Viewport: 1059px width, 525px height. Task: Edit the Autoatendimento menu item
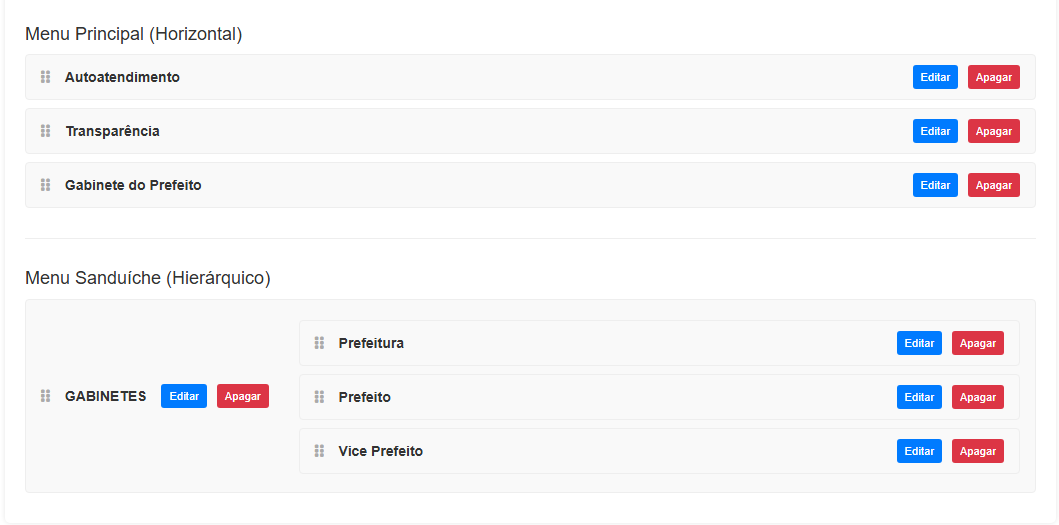[935, 77]
